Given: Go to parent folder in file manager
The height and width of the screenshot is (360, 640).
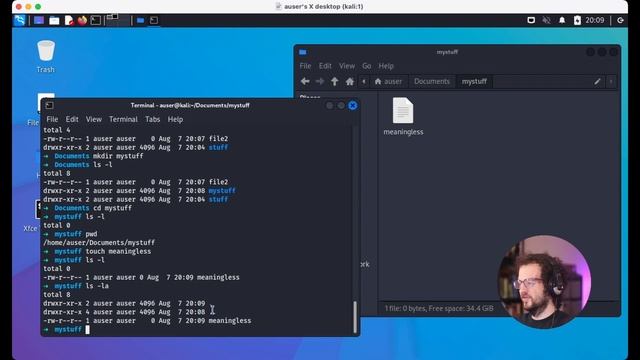Looking at the screenshot, I should 334,81.
